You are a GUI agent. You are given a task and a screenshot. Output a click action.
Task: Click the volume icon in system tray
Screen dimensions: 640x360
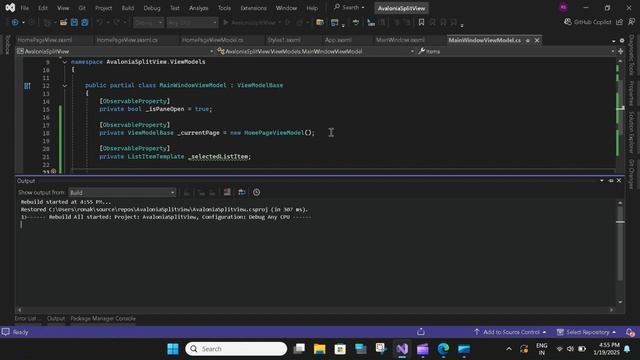tap(570, 349)
